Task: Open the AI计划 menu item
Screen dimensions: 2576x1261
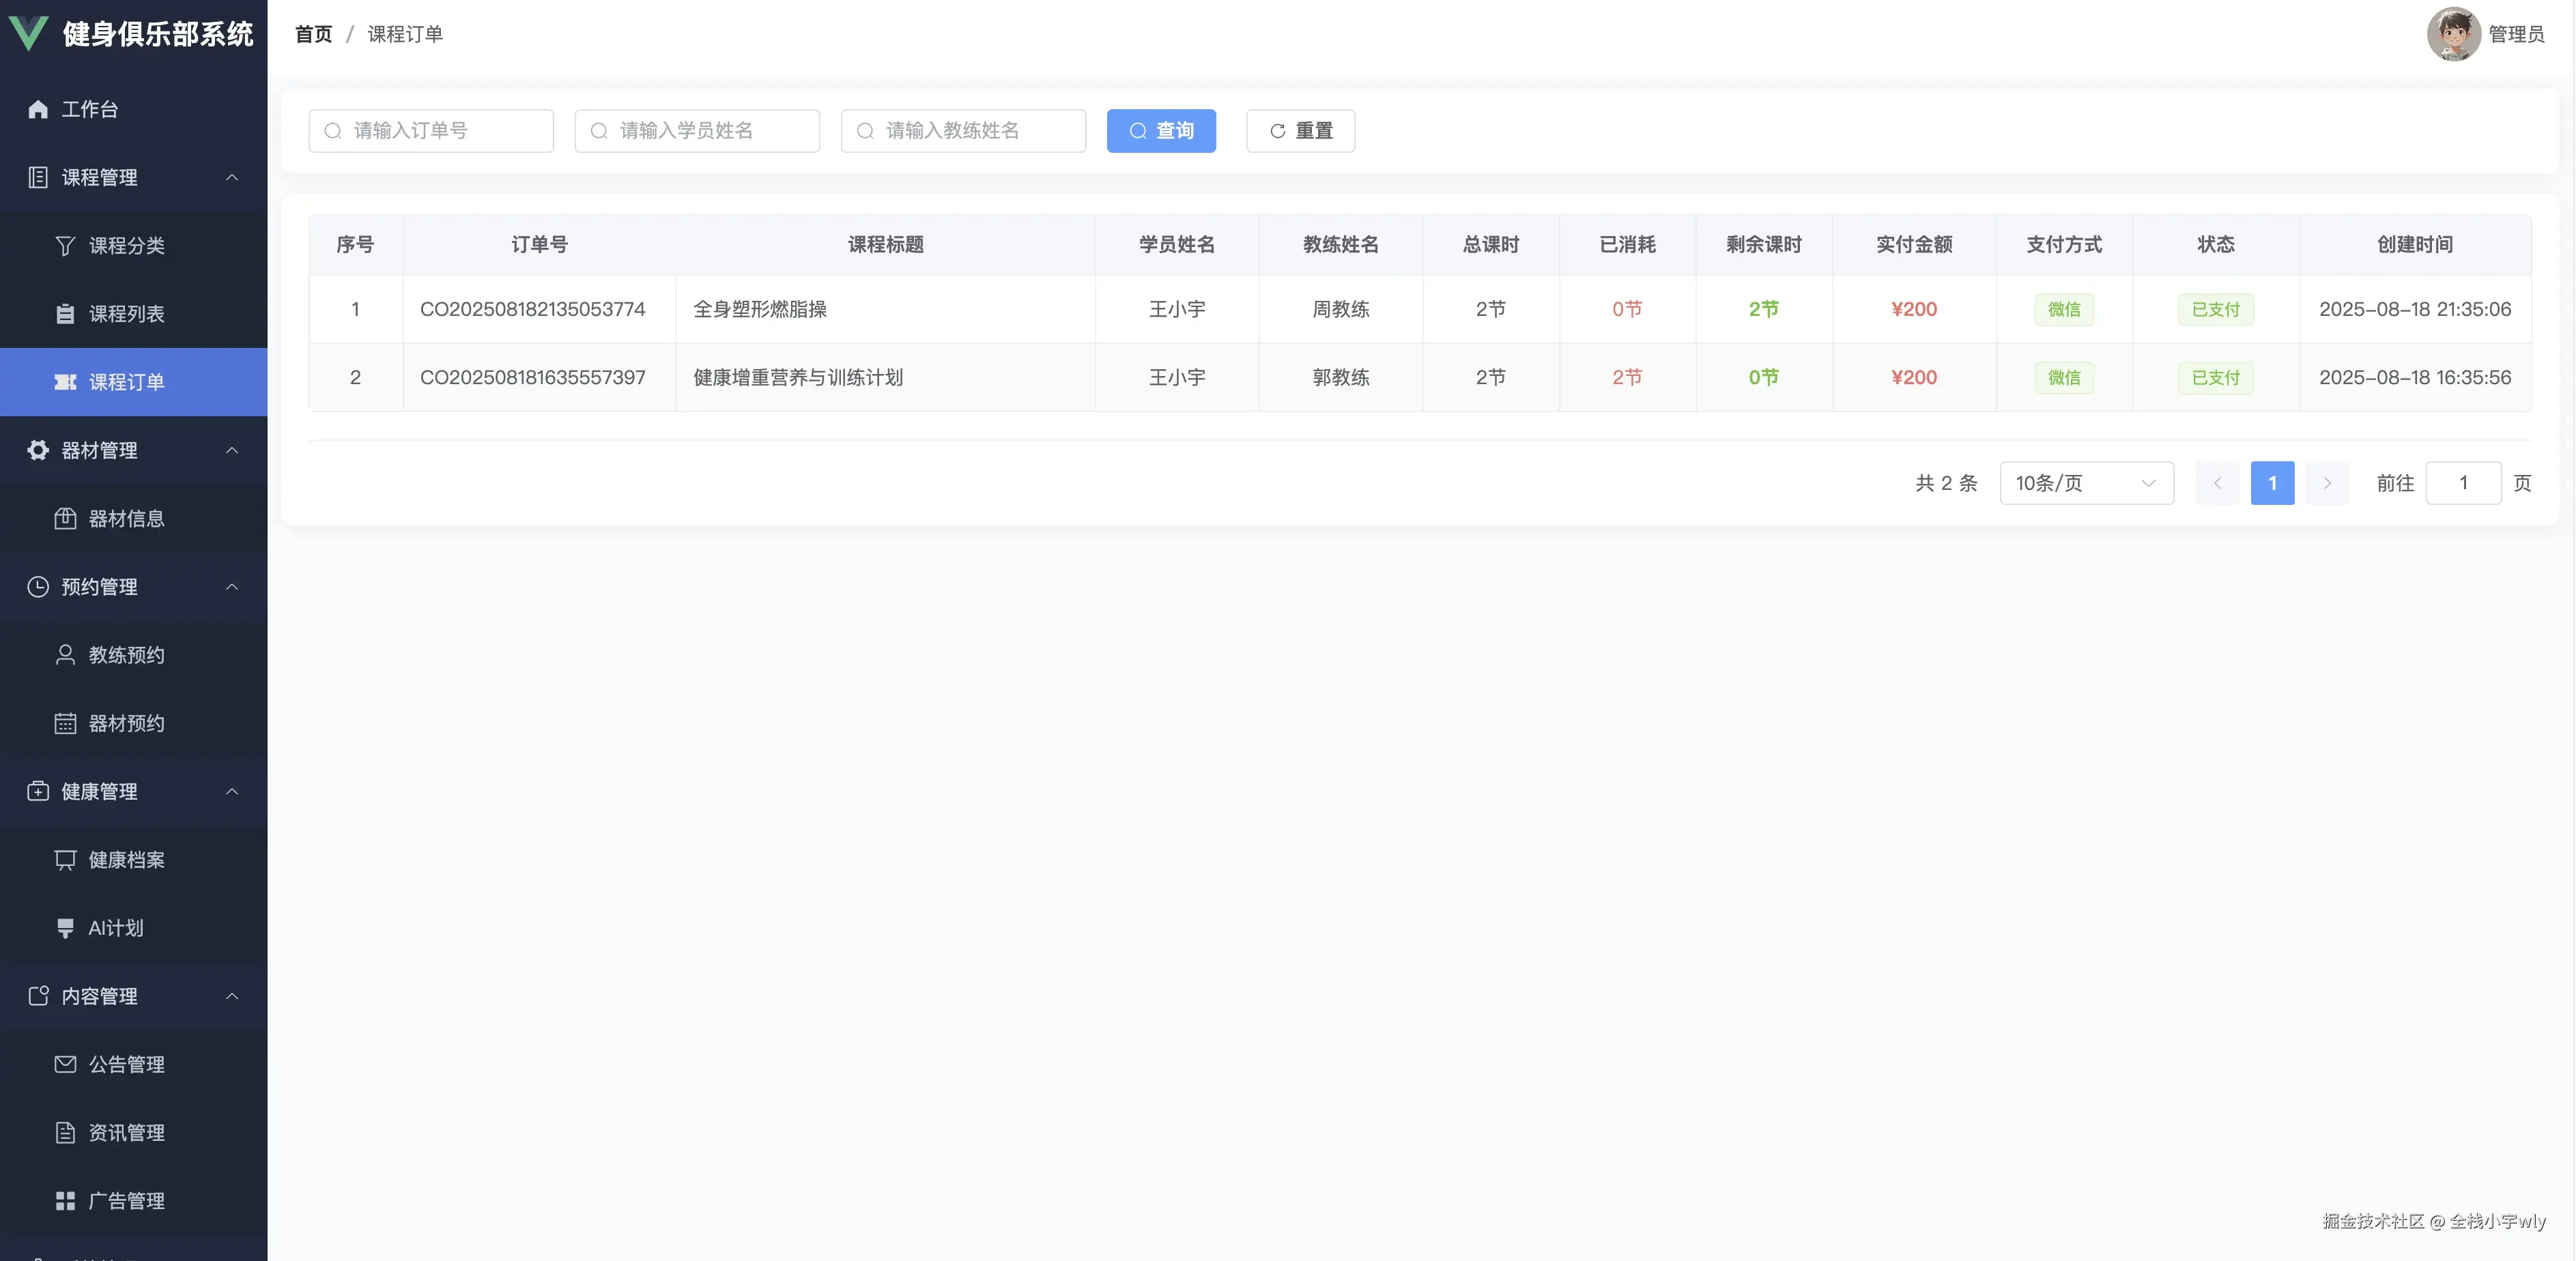Action: (x=116, y=928)
